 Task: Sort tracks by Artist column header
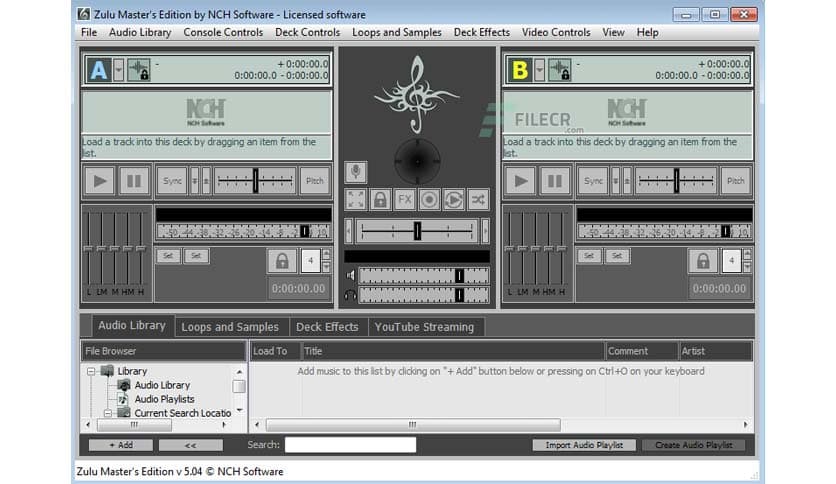(x=716, y=351)
